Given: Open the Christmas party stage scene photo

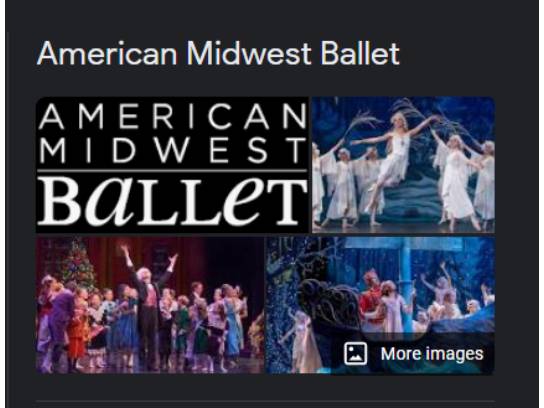Looking at the screenshot, I should 150,305.
